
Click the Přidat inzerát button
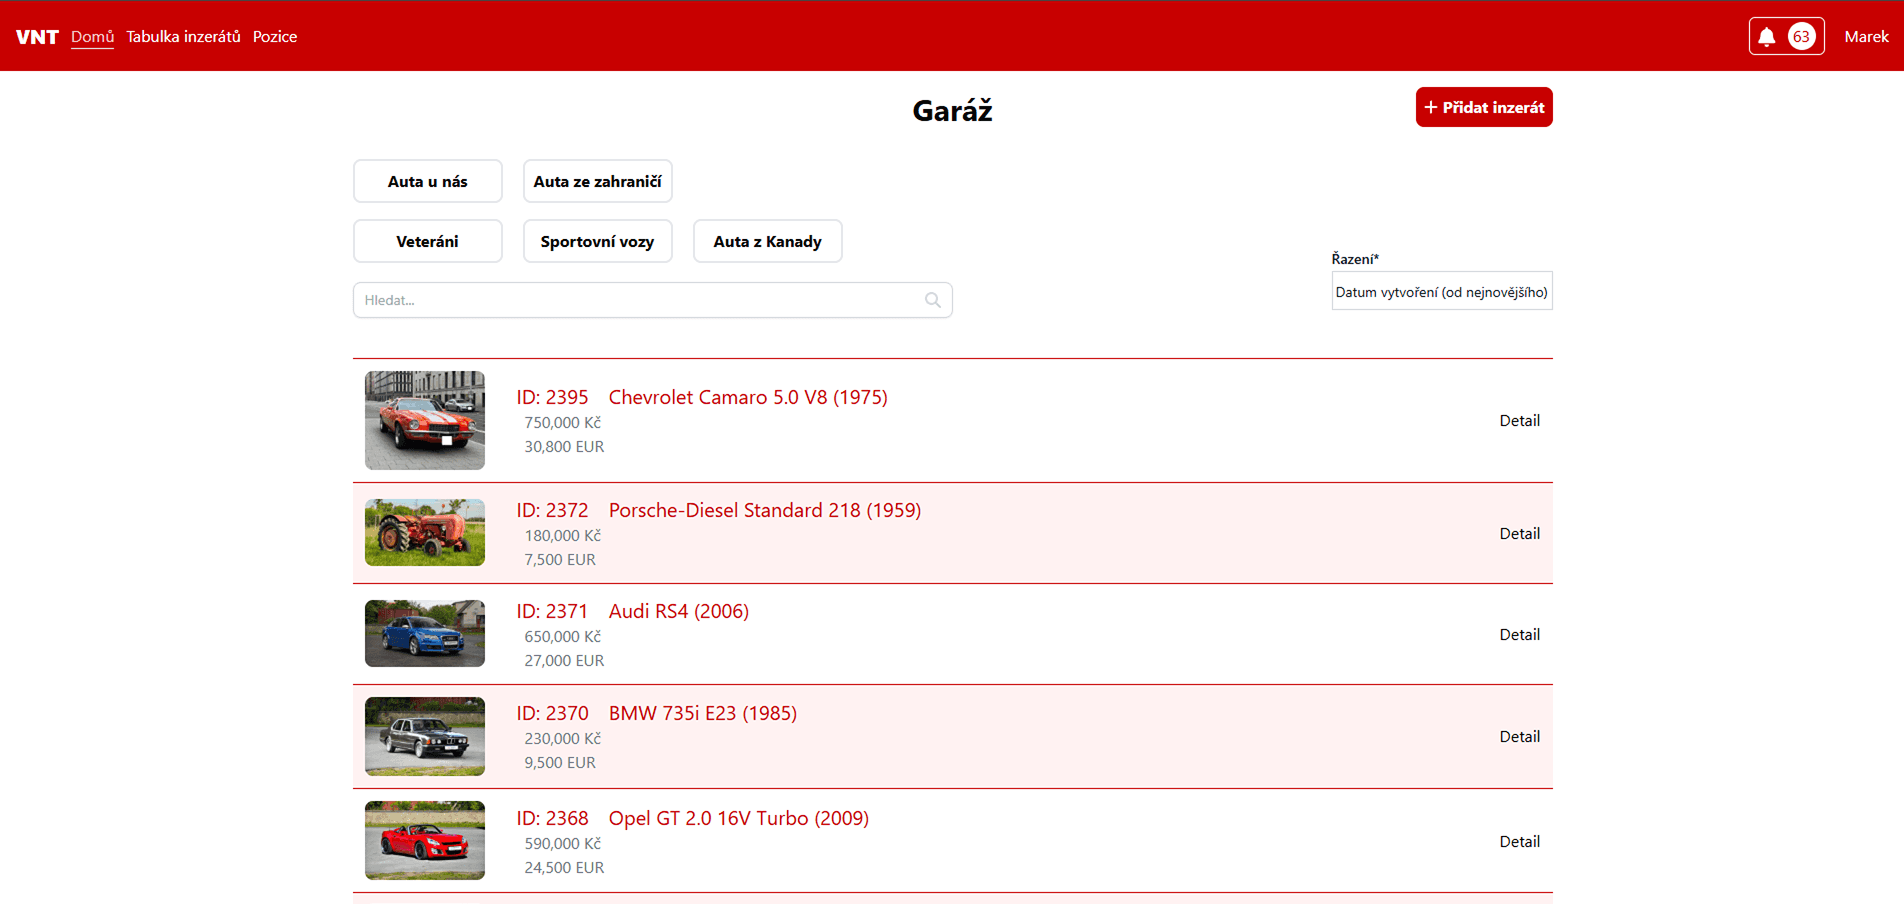[1484, 107]
